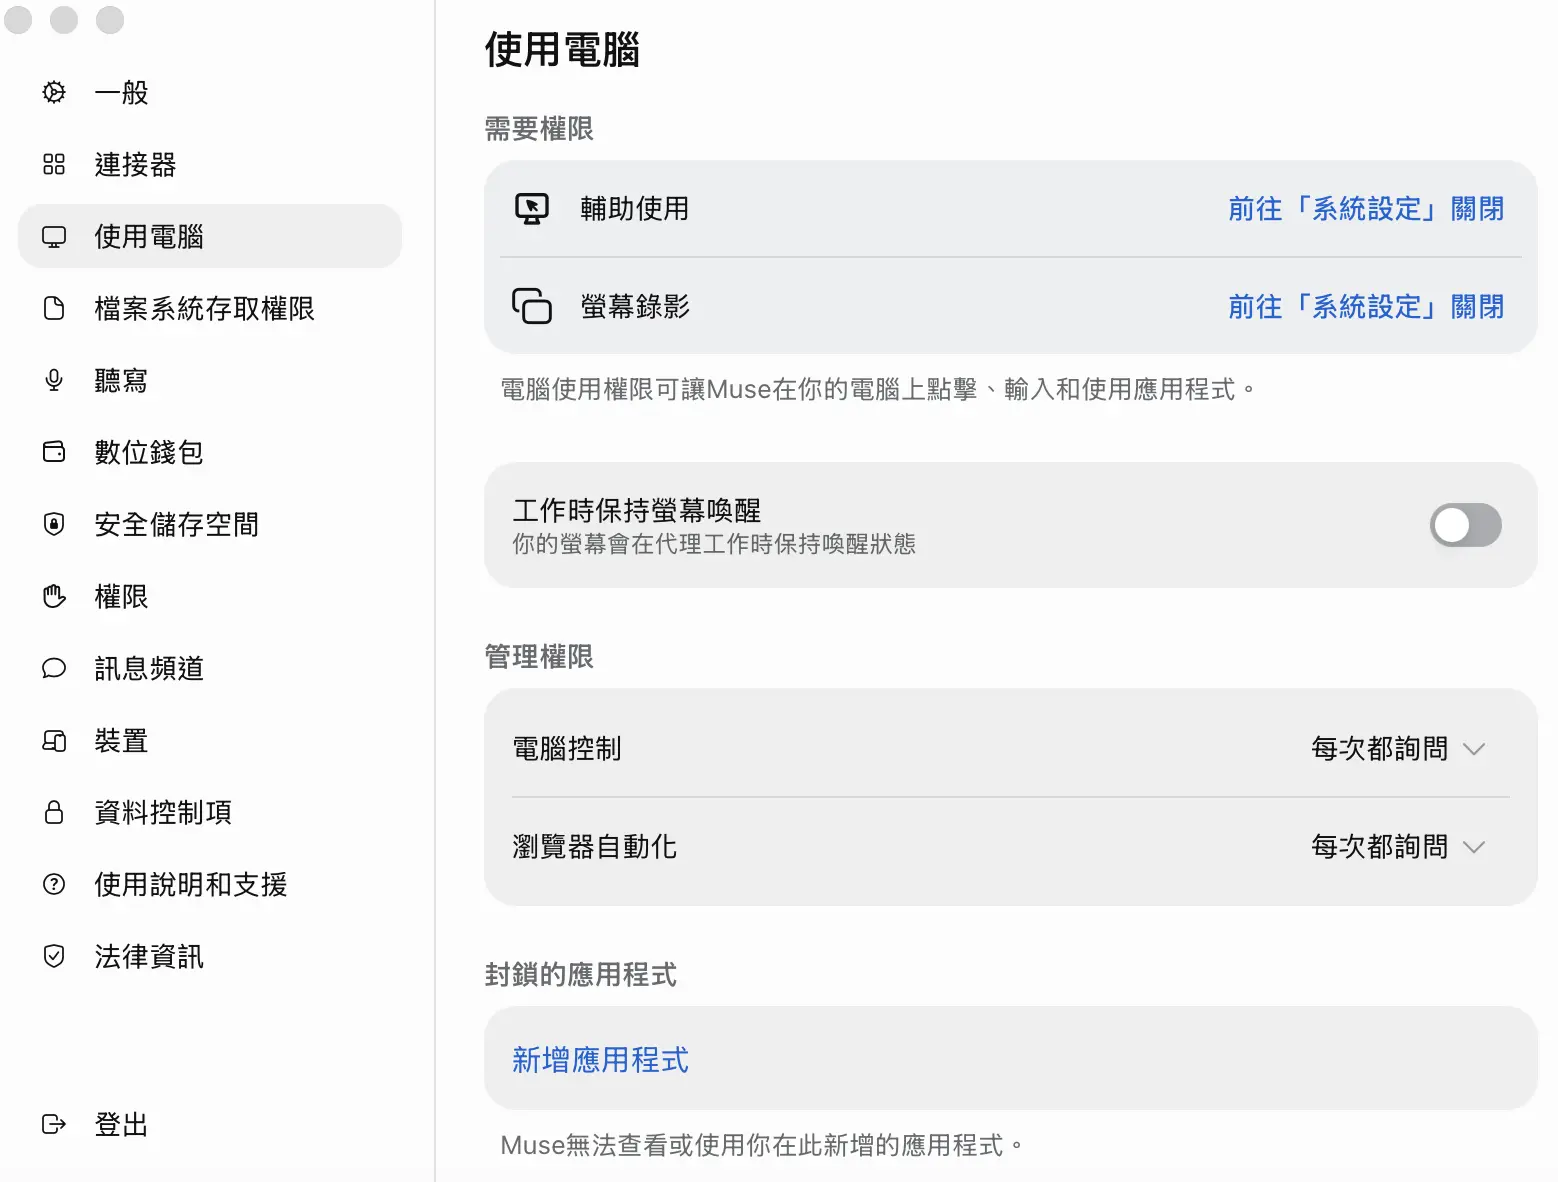Viewport: 1558px width, 1182px height.
Task: Open 使用說明和支援
Action: 210,885
